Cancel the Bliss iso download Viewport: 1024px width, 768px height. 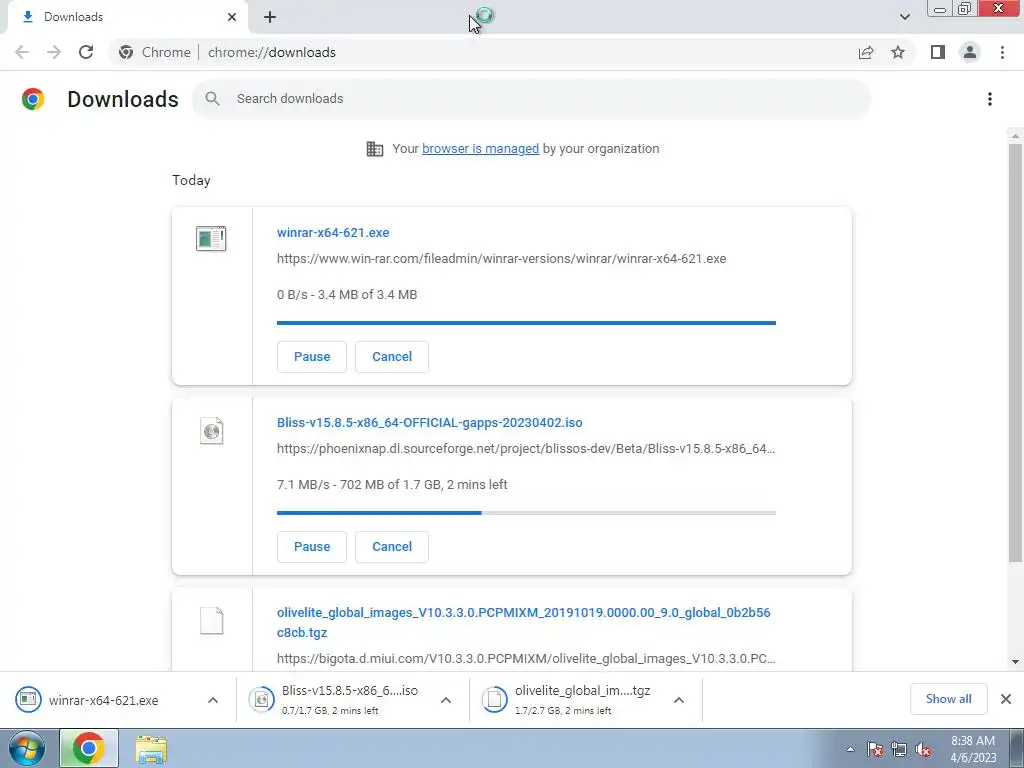tap(392, 547)
